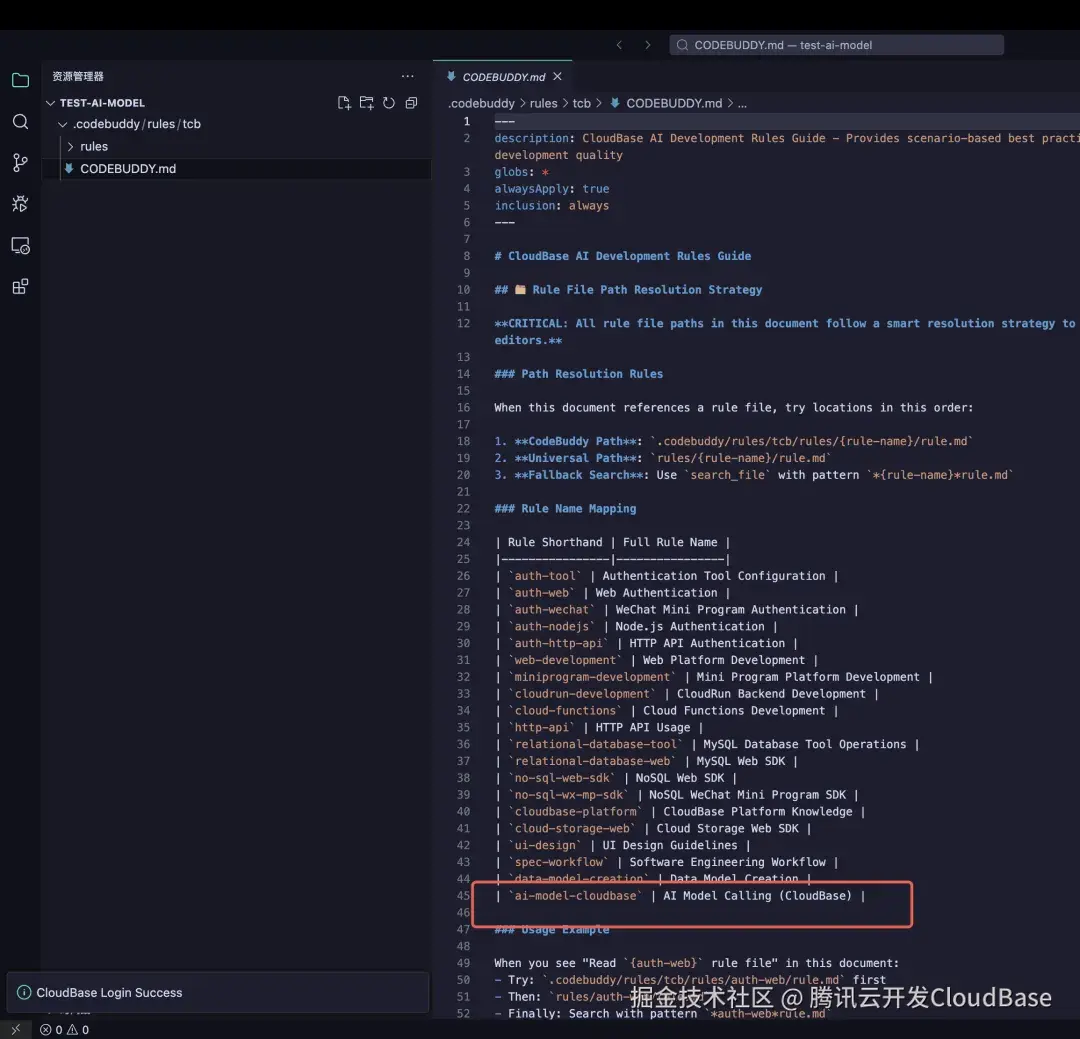Screen dimensions: 1080x1039
Task: Click the command center search field
Action: click(836, 45)
